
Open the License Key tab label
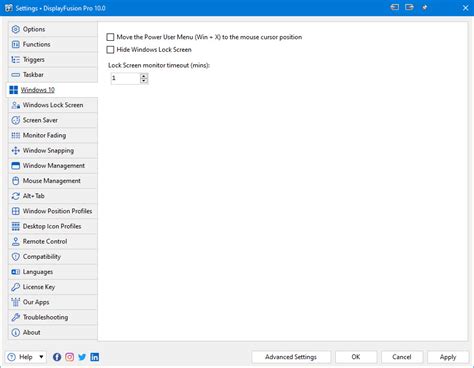click(x=39, y=287)
